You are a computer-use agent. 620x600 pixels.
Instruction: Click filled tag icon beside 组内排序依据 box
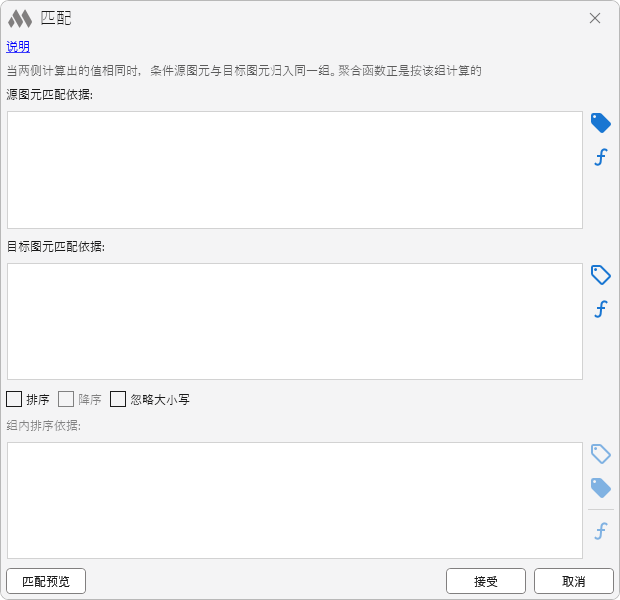(600, 488)
